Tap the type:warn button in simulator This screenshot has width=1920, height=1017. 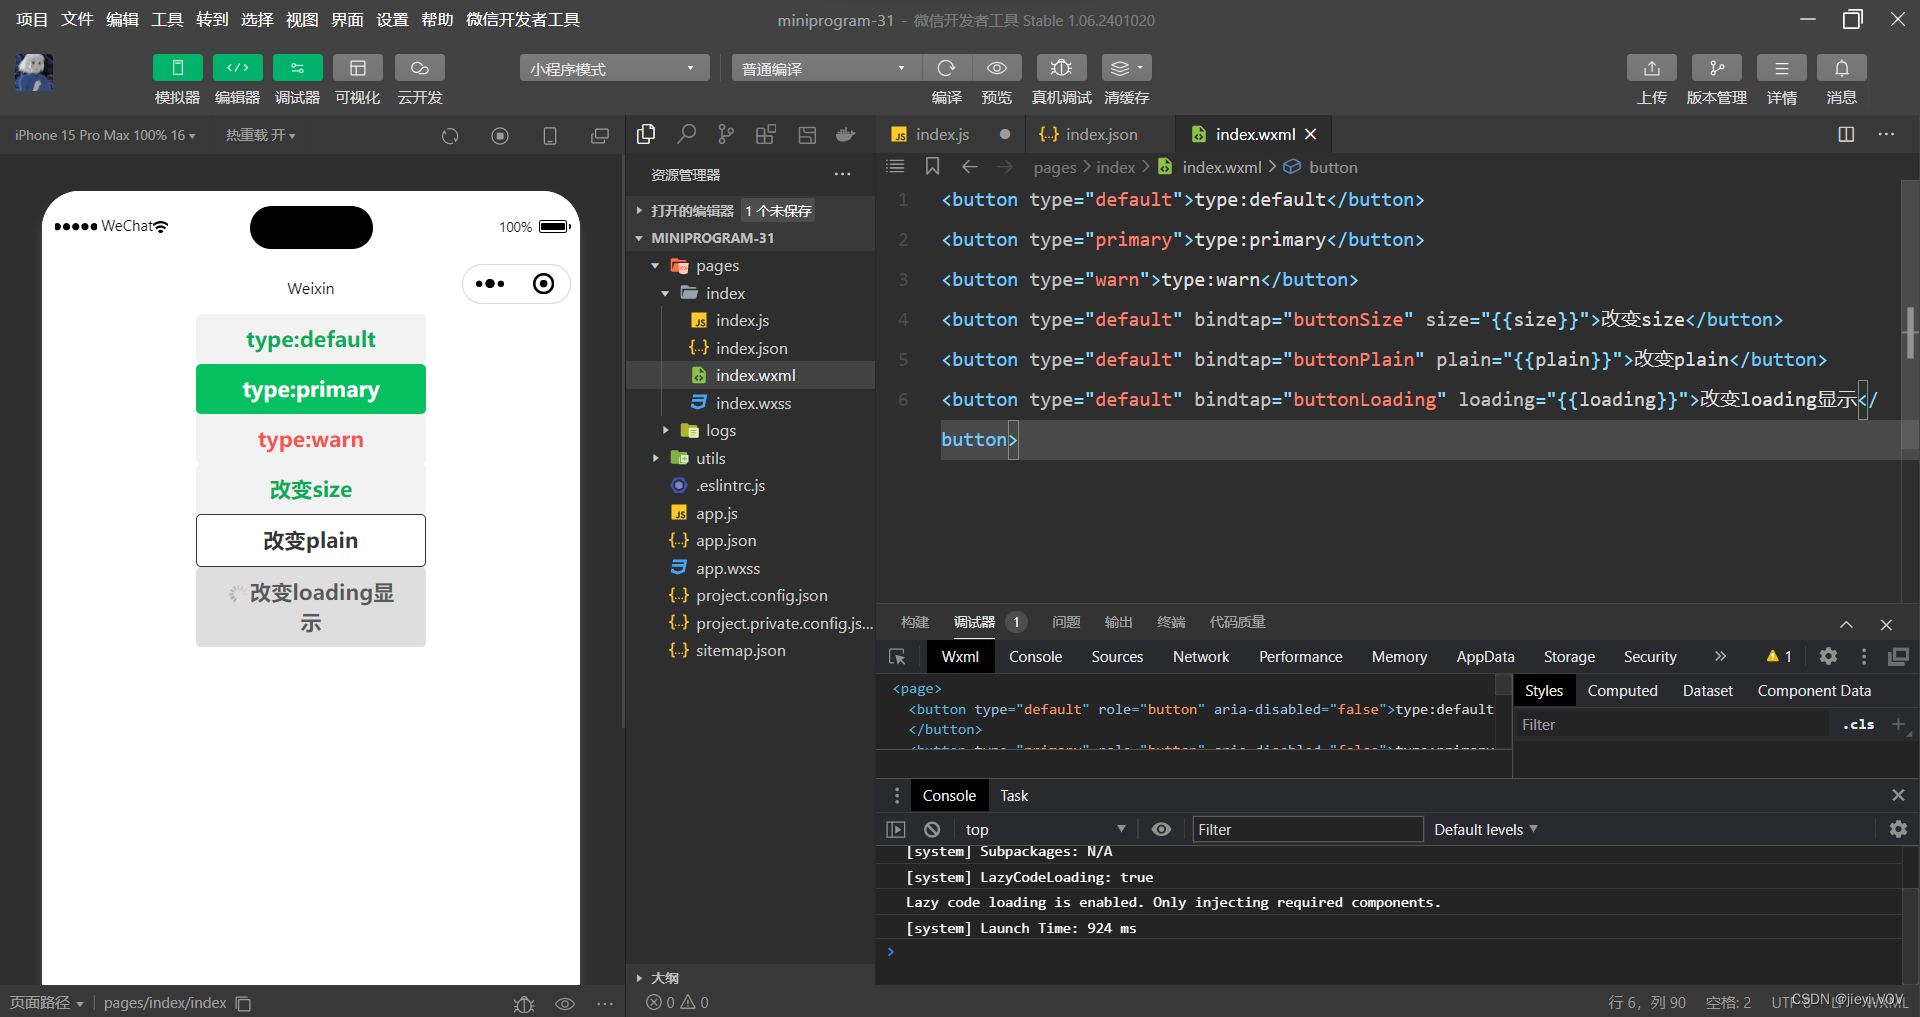[x=311, y=439]
